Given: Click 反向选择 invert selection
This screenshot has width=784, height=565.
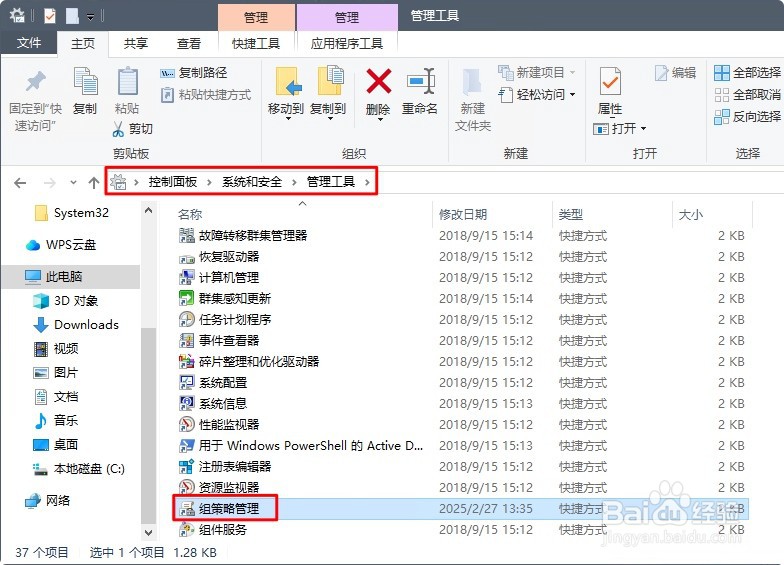Looking at the screenshot, I should [748, 116].
